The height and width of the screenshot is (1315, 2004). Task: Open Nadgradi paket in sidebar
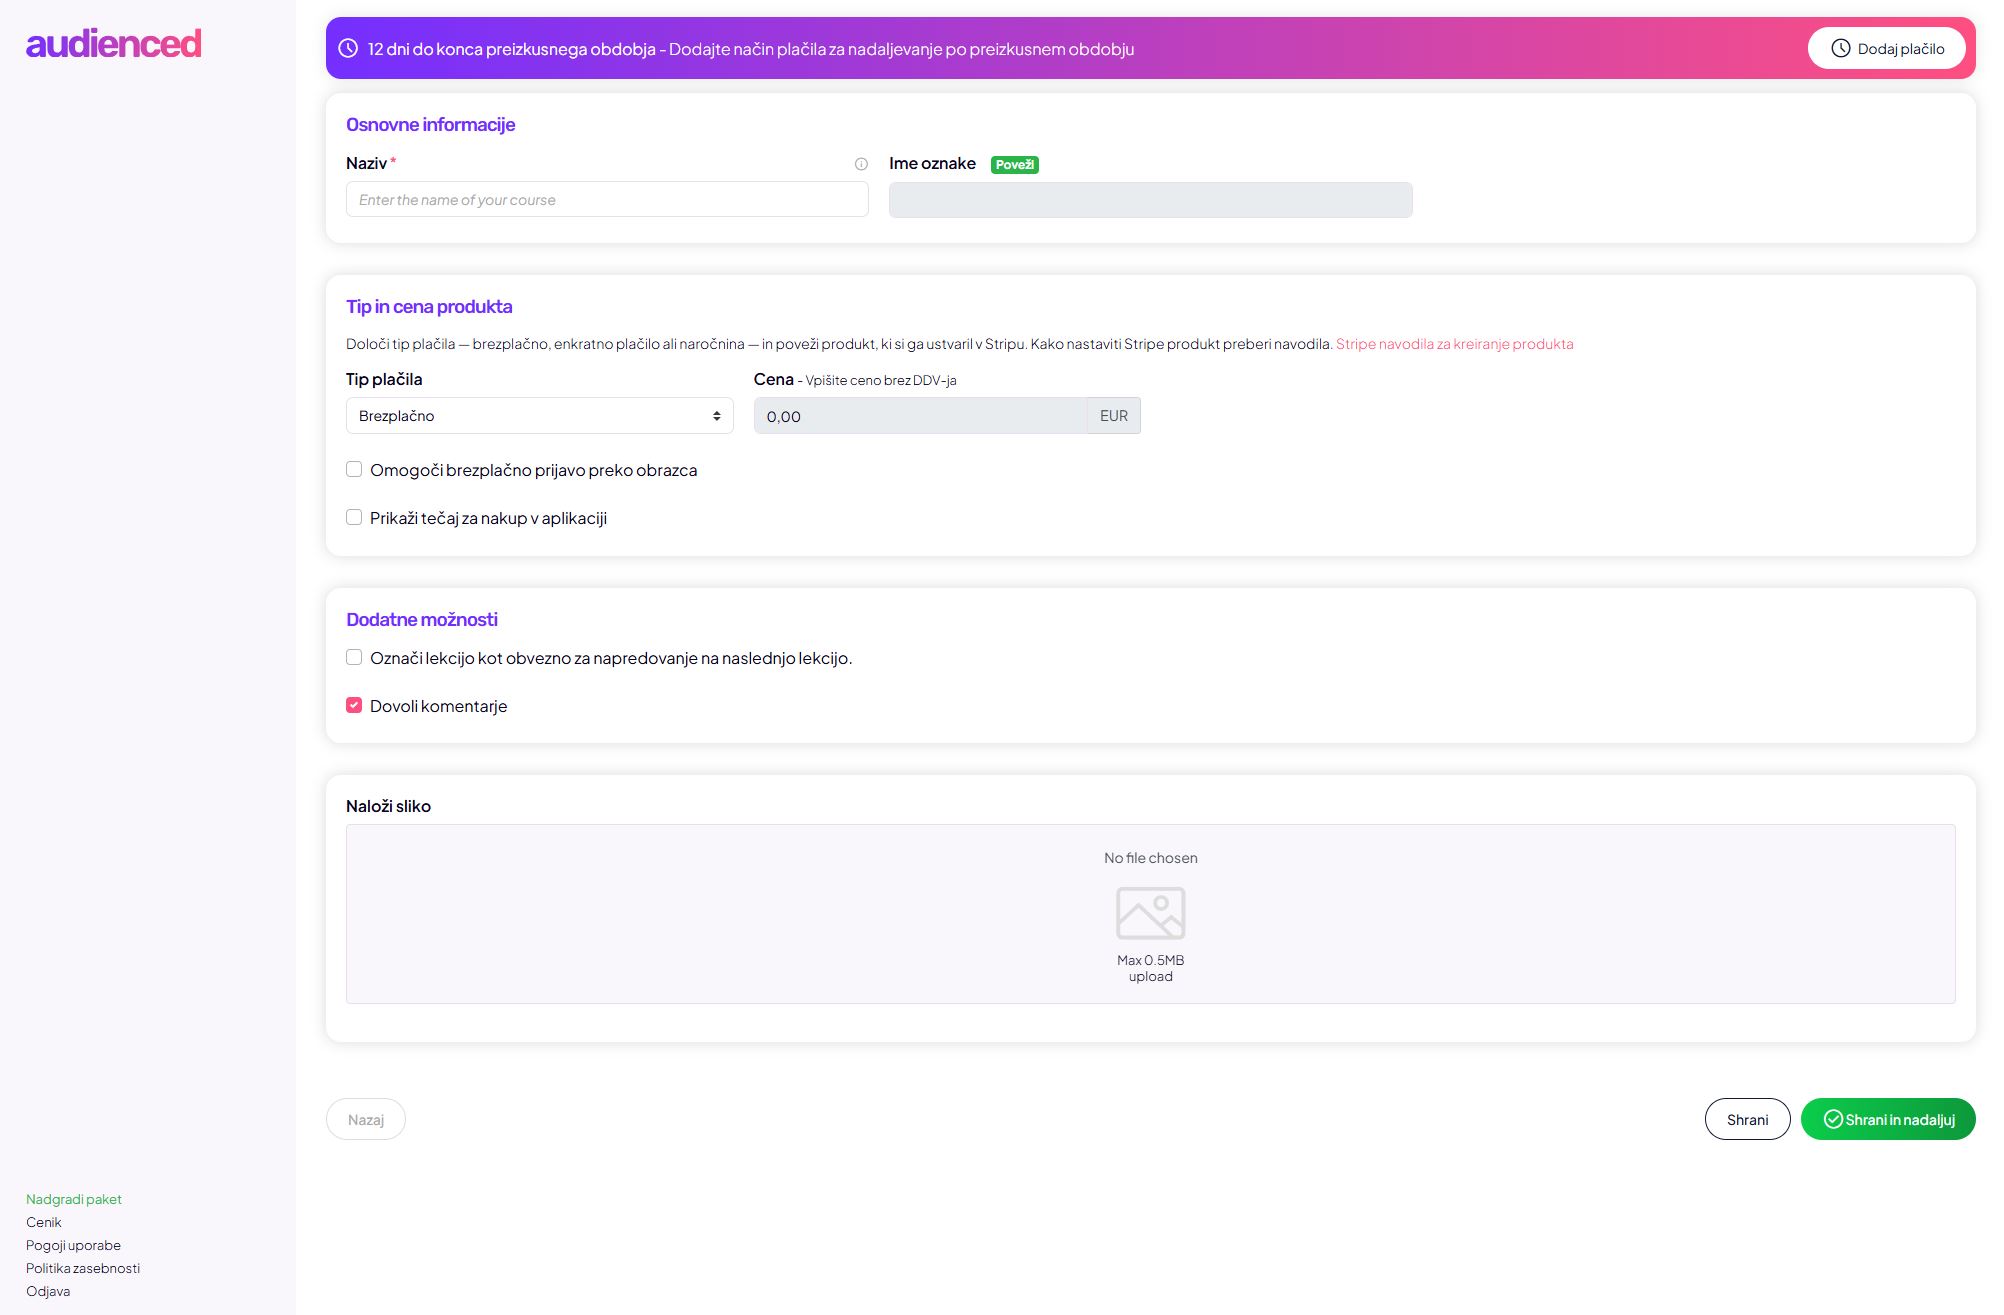click(74, 1199)
